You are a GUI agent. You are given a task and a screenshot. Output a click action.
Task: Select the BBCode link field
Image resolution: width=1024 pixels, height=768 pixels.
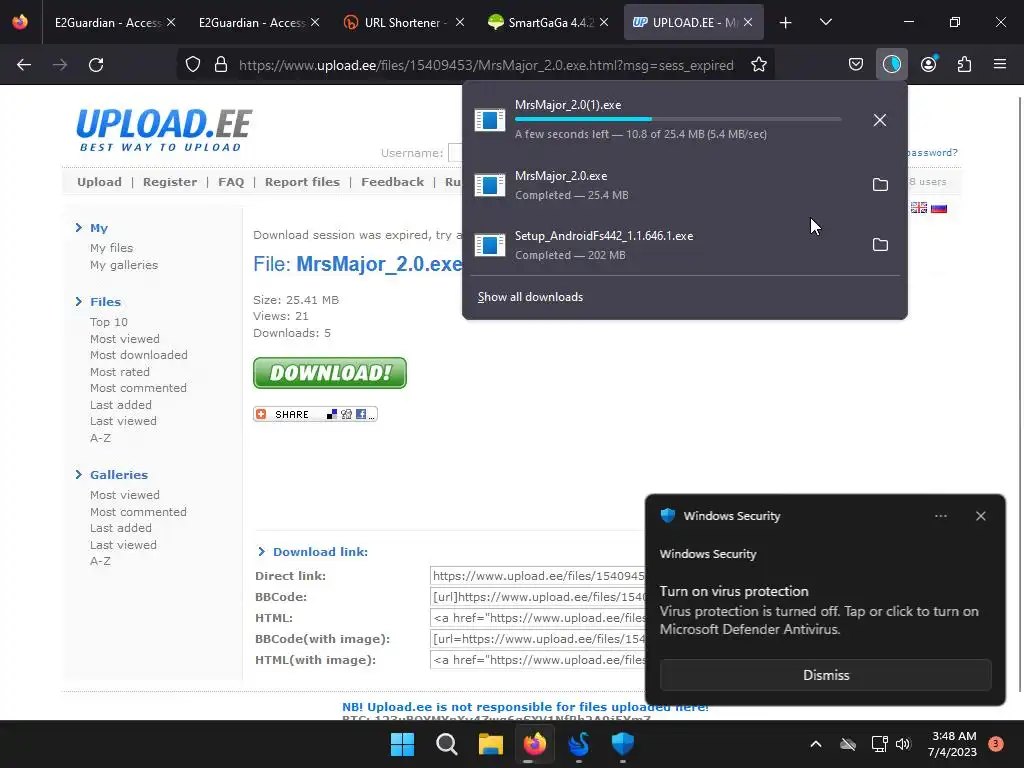538,597
